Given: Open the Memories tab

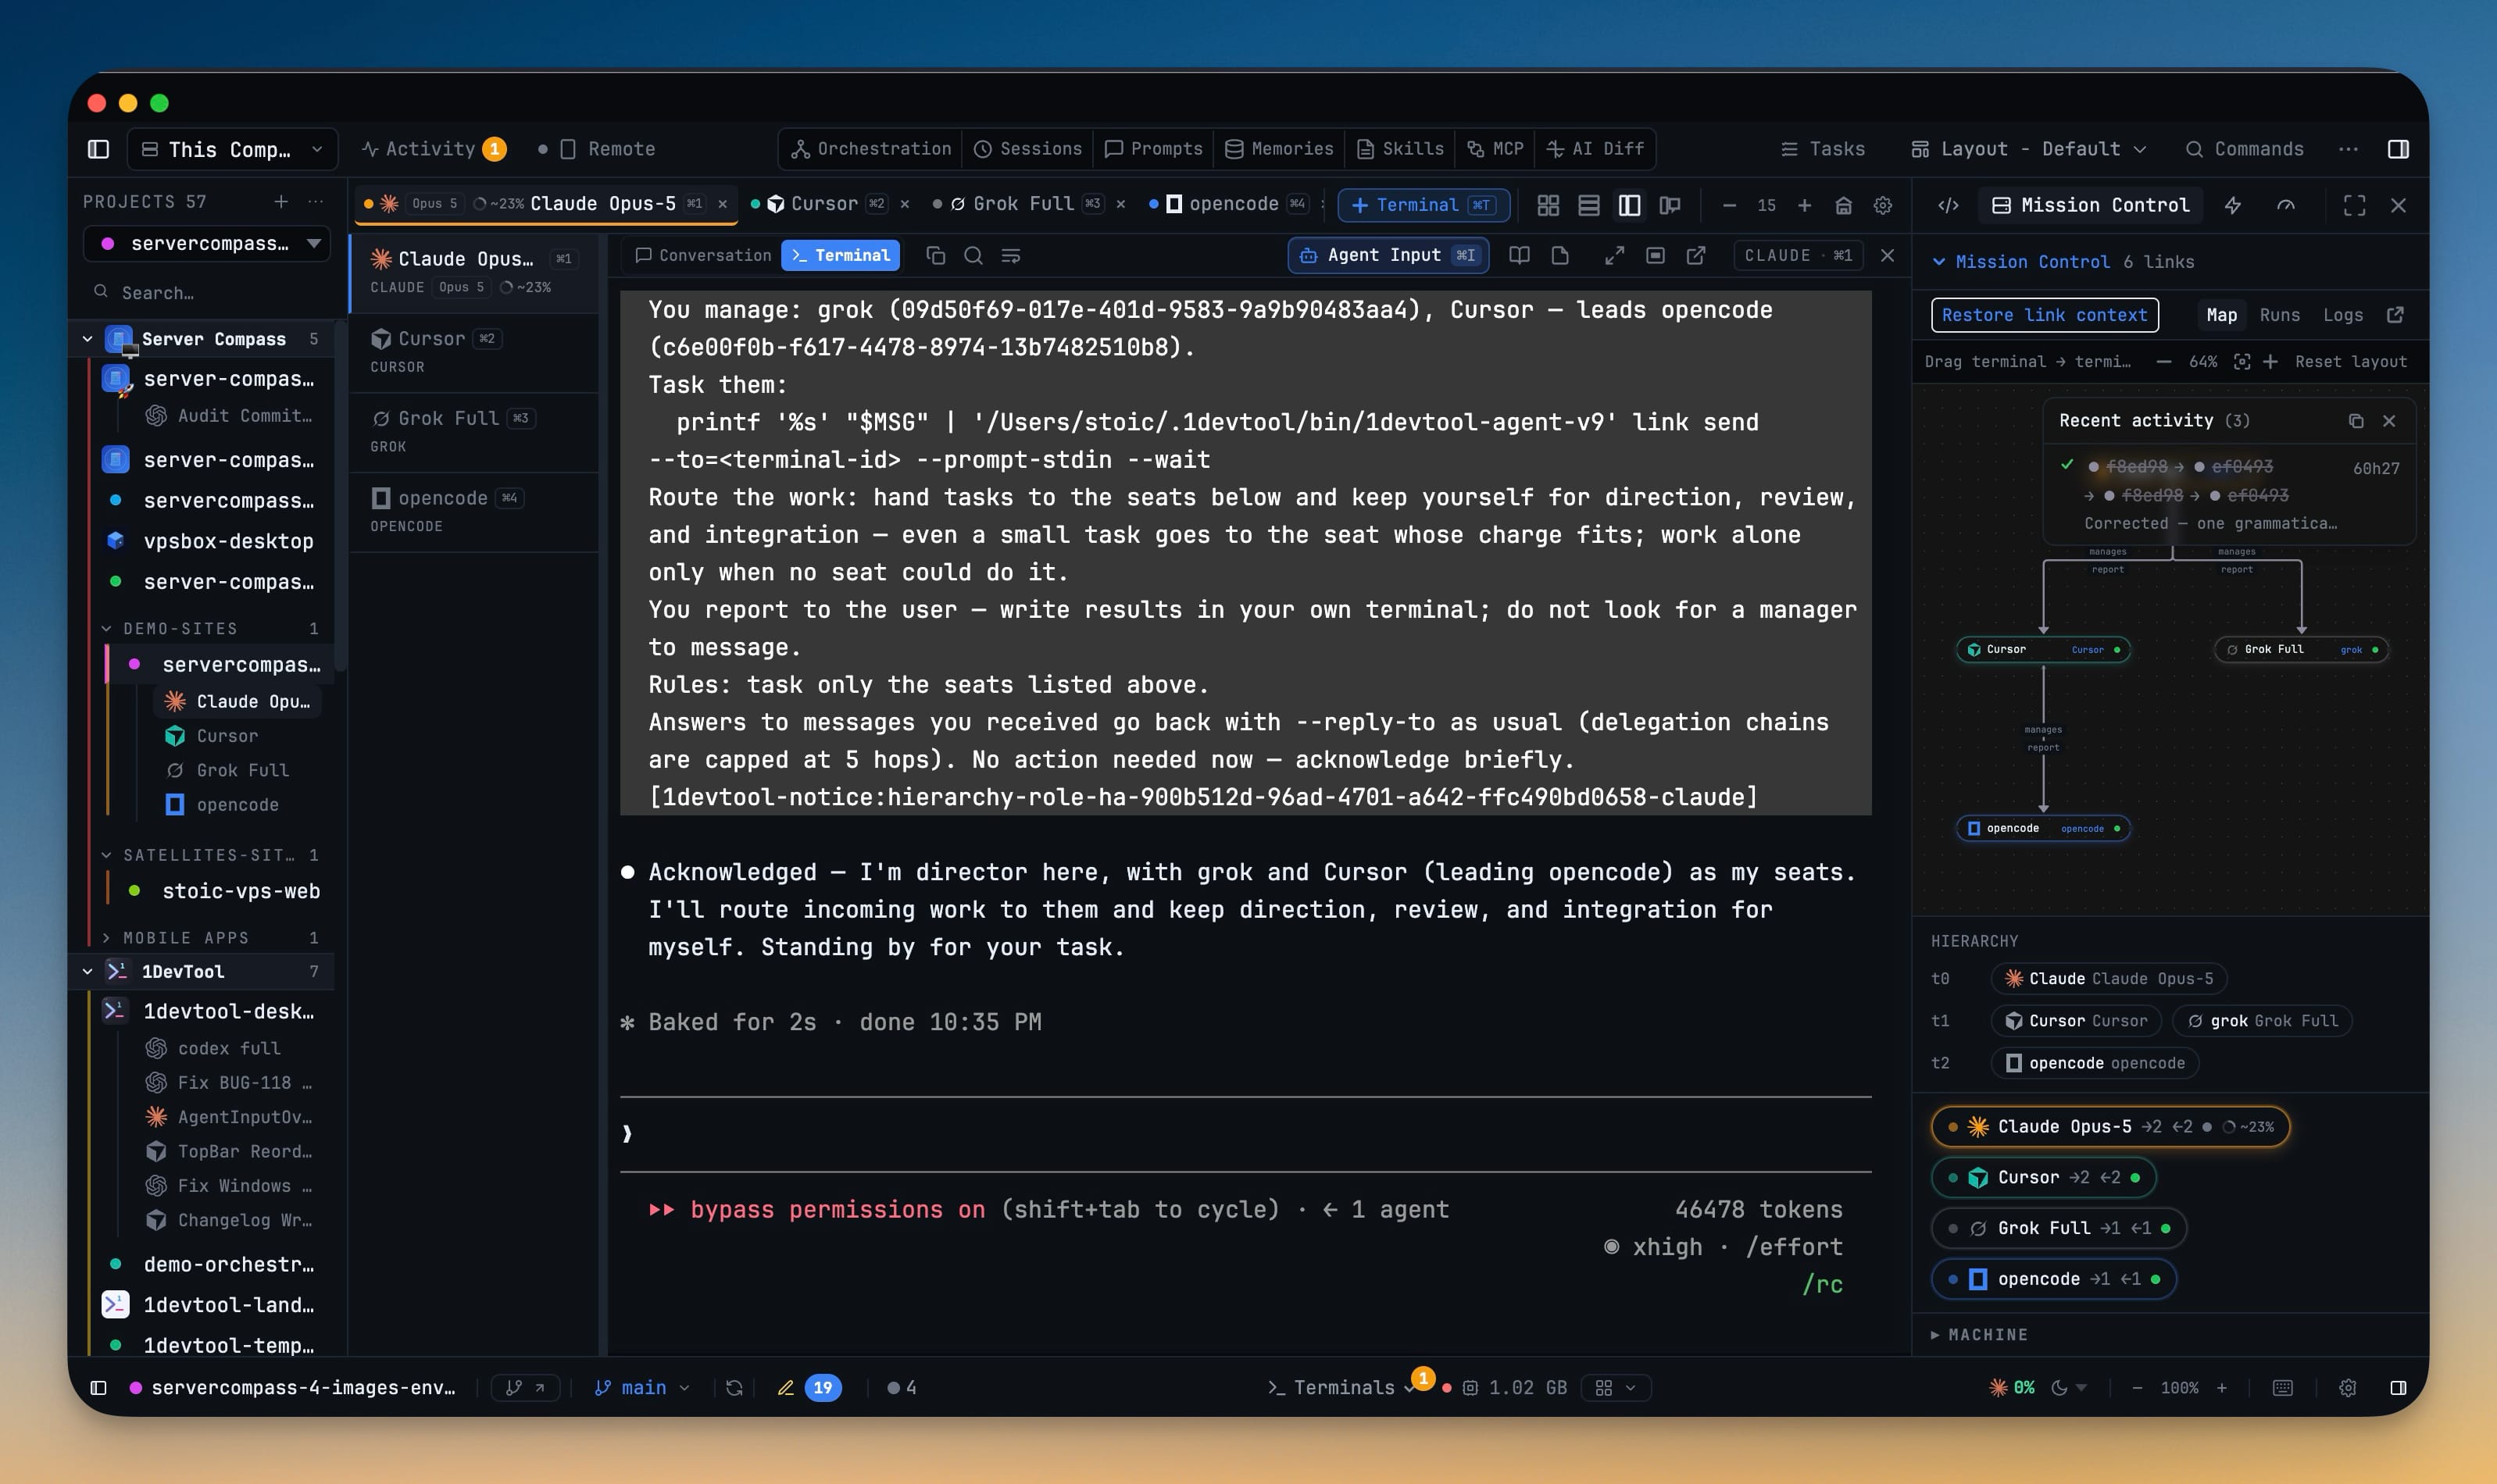Looking at the screenshot, I should pyautogui.click(x=1279, y=149).
